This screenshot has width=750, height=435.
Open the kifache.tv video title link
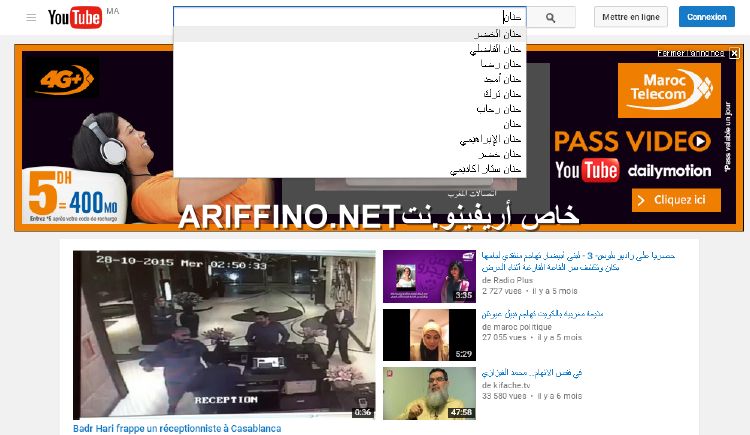531,372
